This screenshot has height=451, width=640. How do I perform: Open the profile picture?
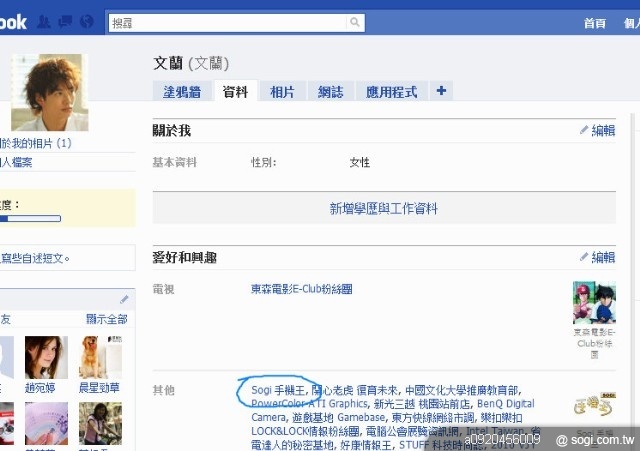pos(50,92)
